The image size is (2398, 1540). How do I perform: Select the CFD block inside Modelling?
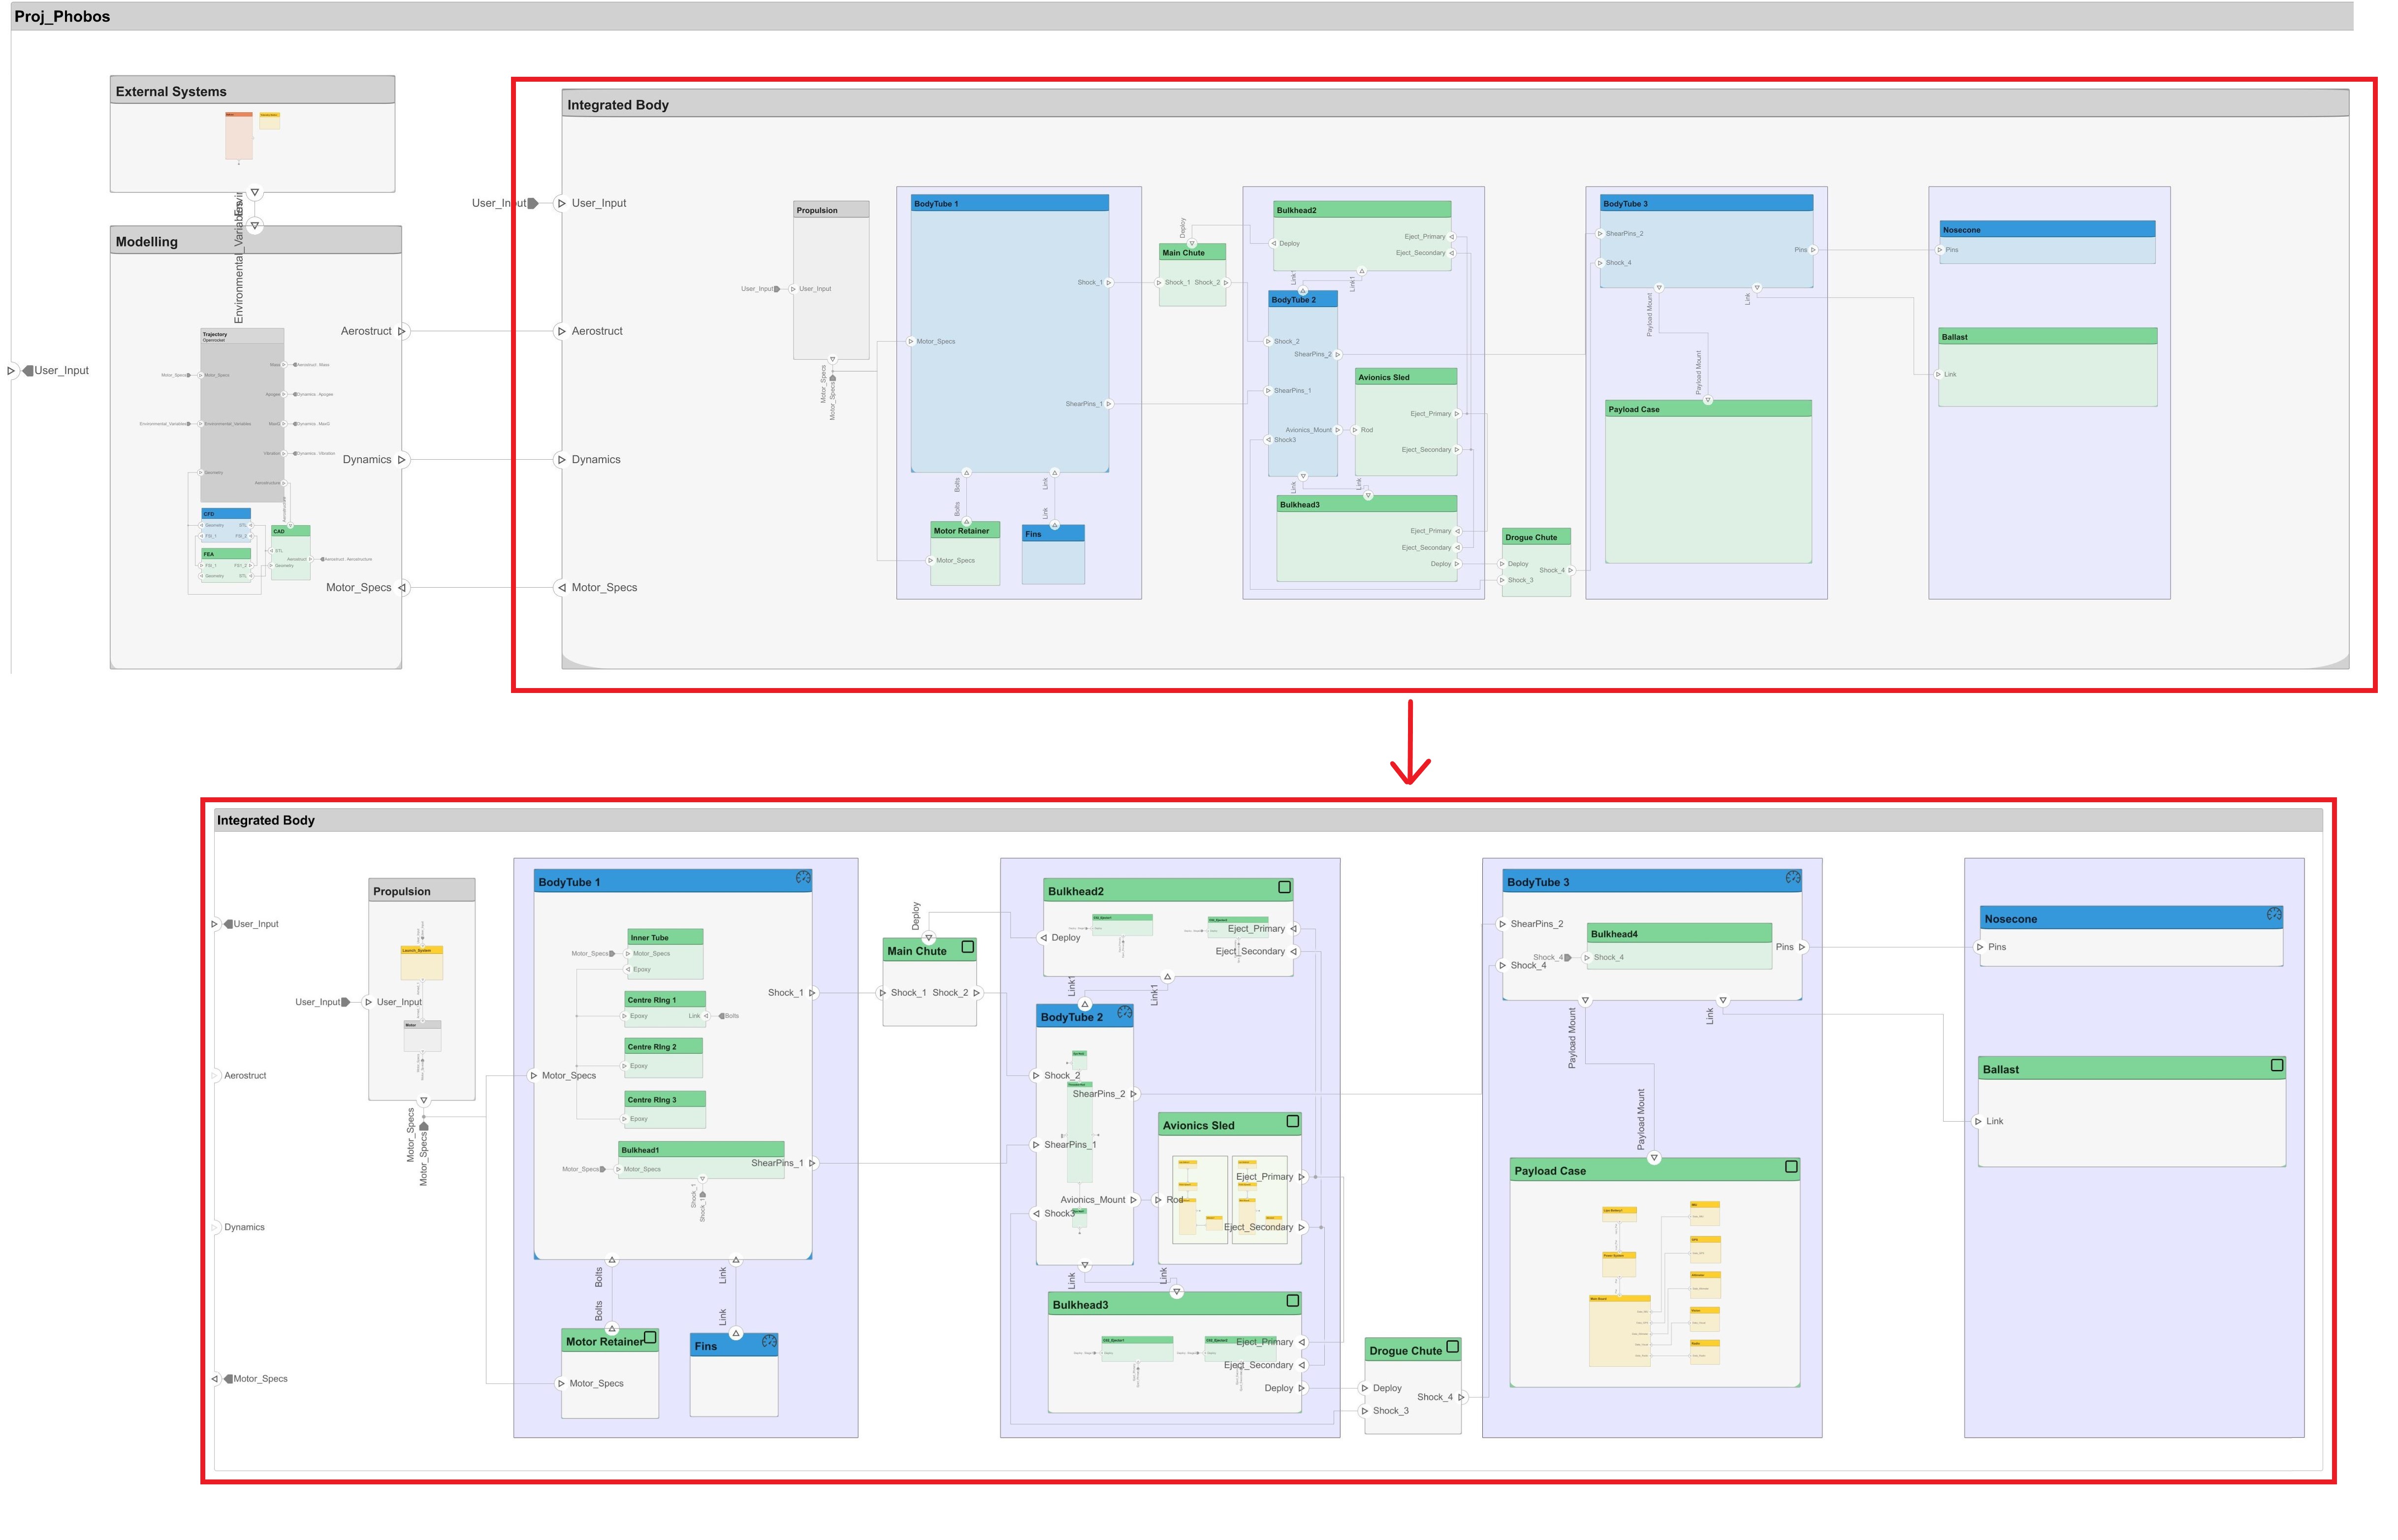click(x=225, y=525)
